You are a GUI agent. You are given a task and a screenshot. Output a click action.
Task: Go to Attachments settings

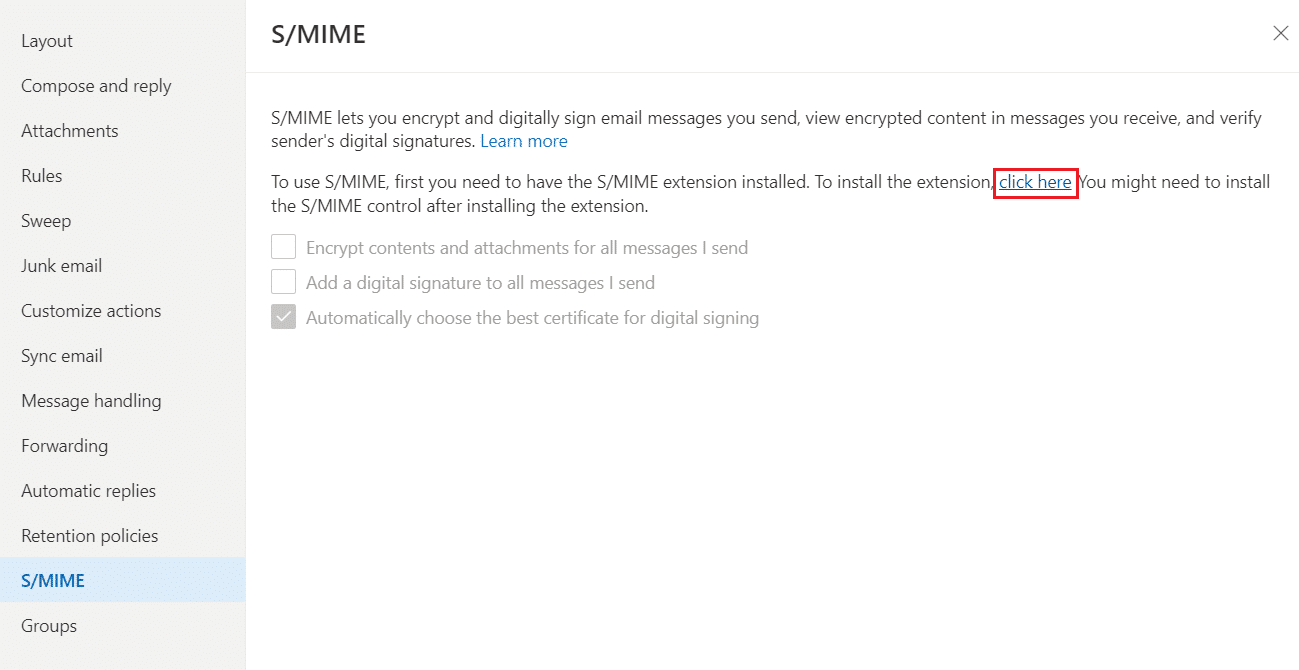pyautogui.click(x=69, y=130)
